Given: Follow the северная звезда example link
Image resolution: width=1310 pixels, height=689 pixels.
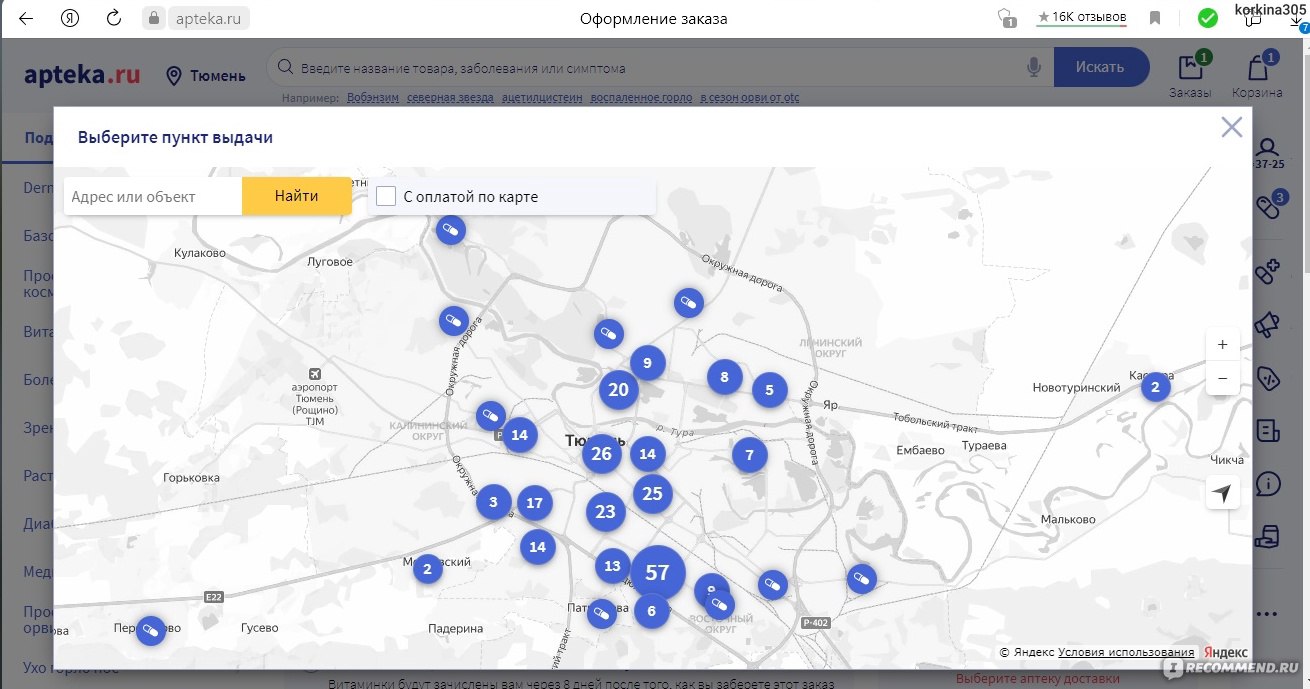Looking at the screenshot, I should (x=450, y=98).
